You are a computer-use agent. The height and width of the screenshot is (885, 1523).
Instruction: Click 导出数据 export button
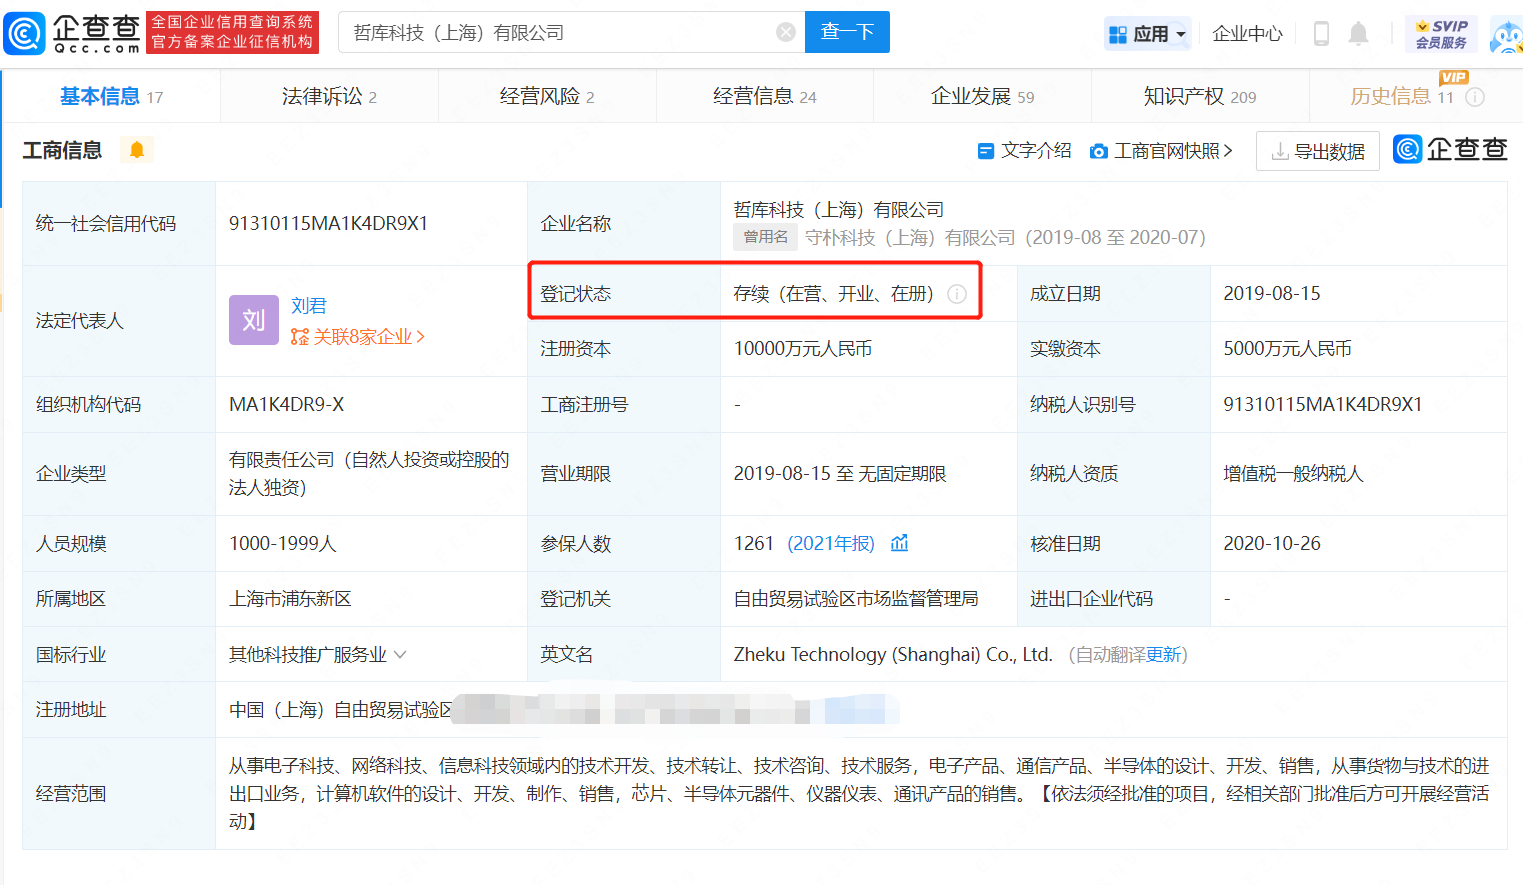click(1318, 151)
